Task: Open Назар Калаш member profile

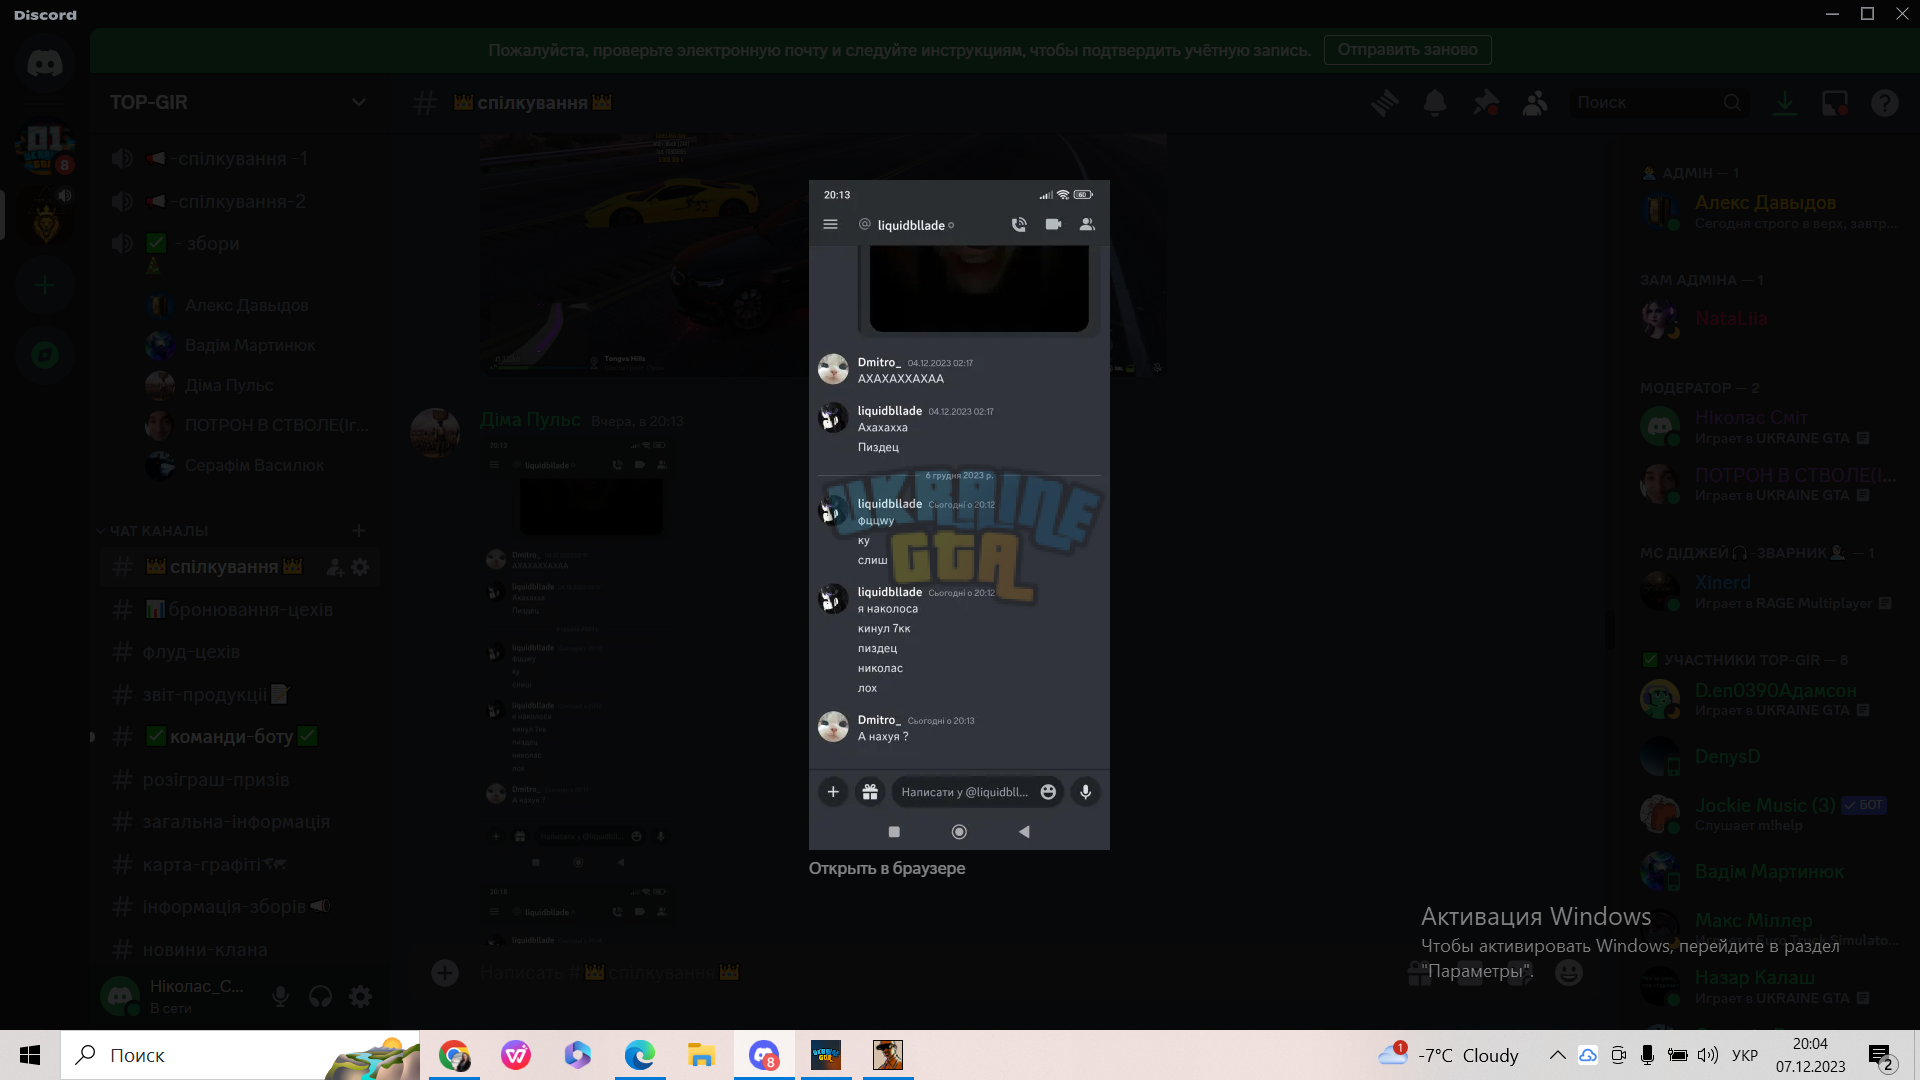Action: [x=1768, y=986]
